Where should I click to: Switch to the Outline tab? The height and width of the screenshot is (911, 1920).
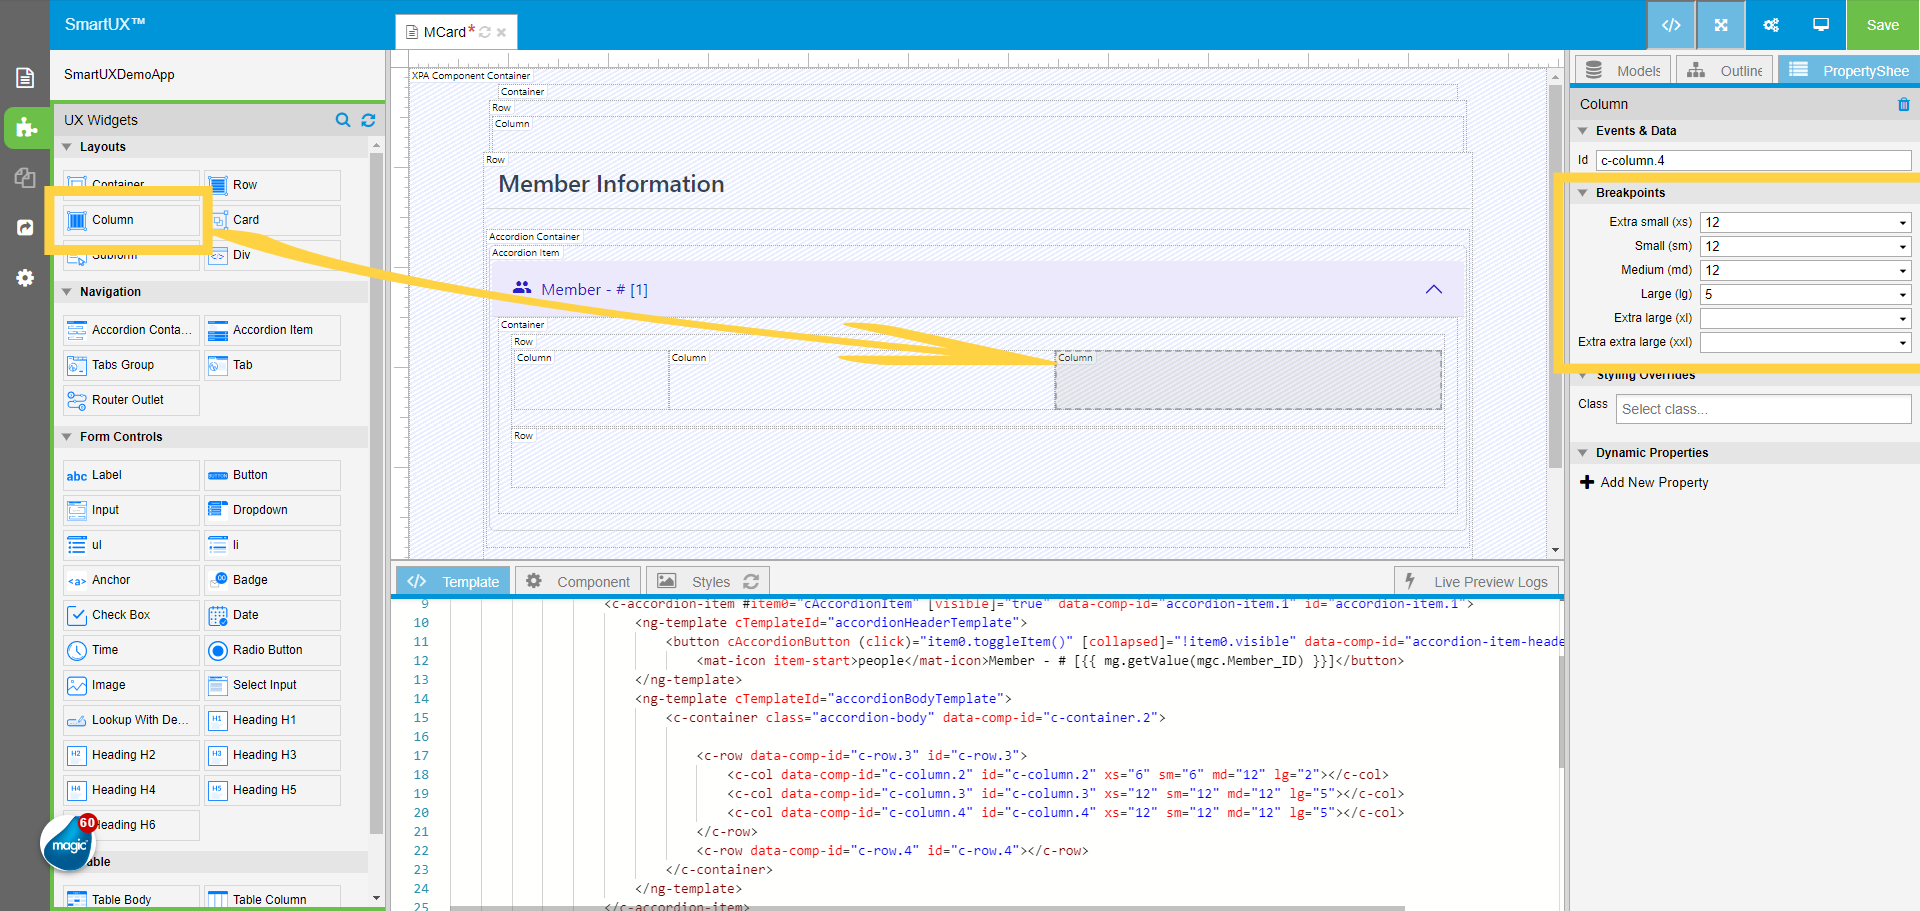1725,71
